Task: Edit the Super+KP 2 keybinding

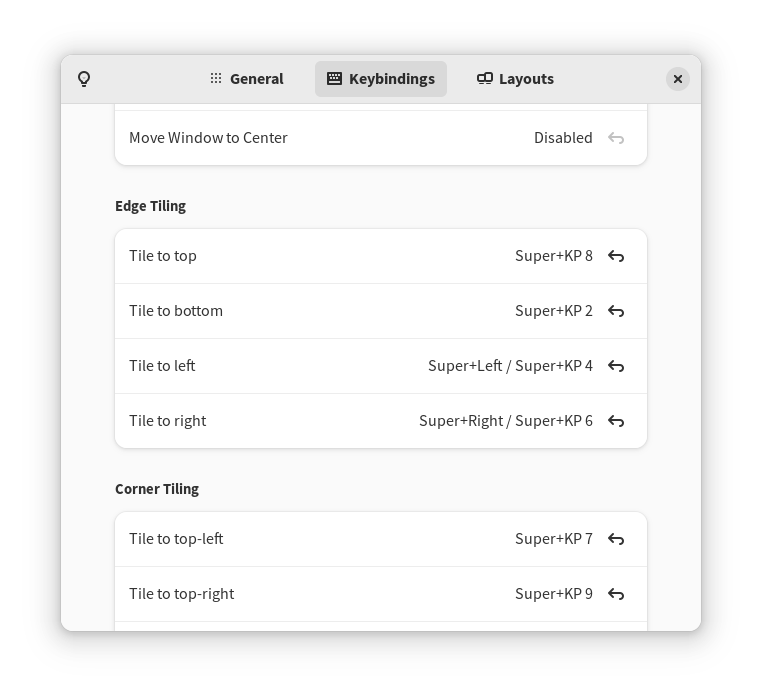Action: pos(553,311)
